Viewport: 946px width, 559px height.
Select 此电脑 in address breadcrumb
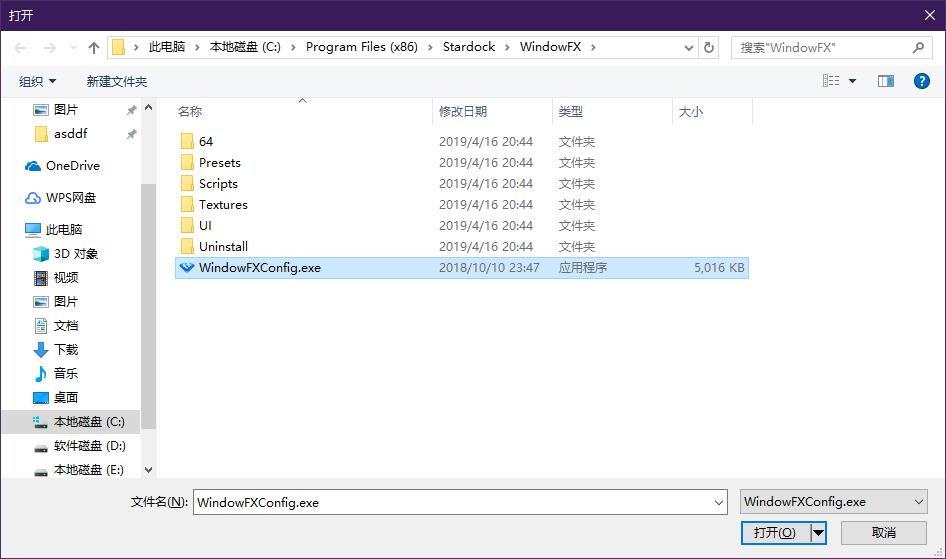pyautogui.click(x=167, y=47)
